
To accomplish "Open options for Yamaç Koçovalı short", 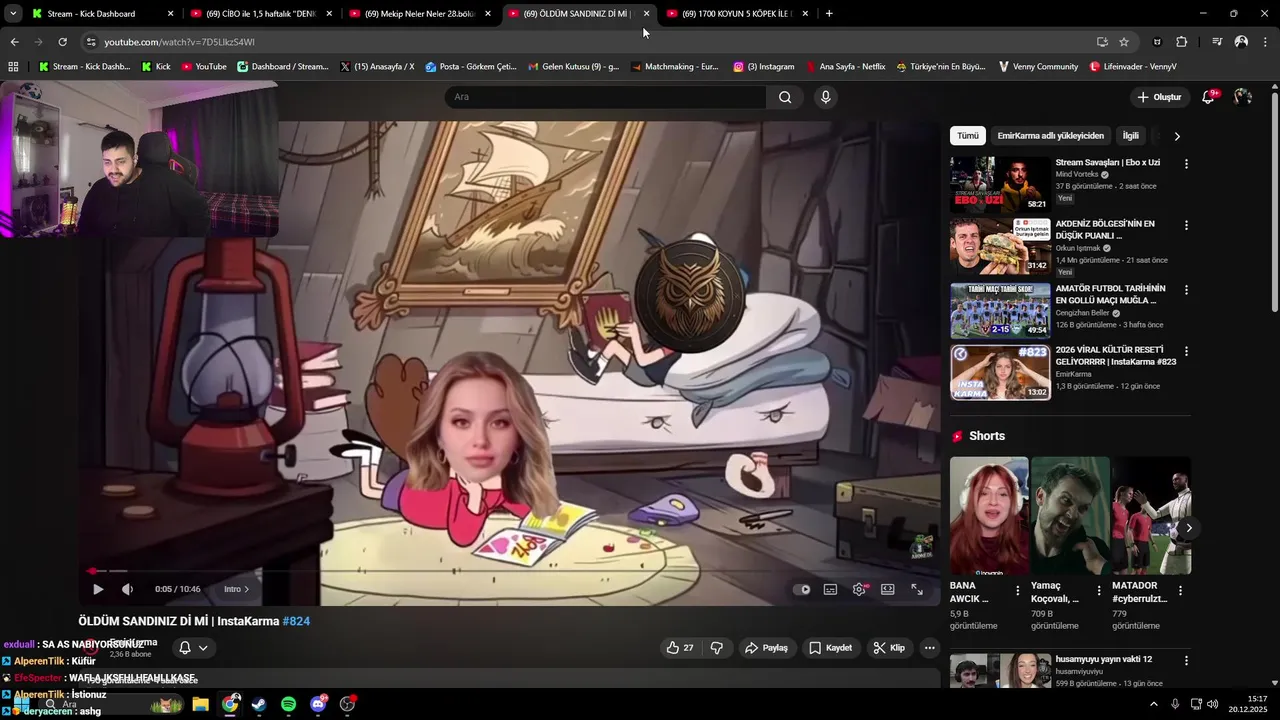I will point(1099,591).
